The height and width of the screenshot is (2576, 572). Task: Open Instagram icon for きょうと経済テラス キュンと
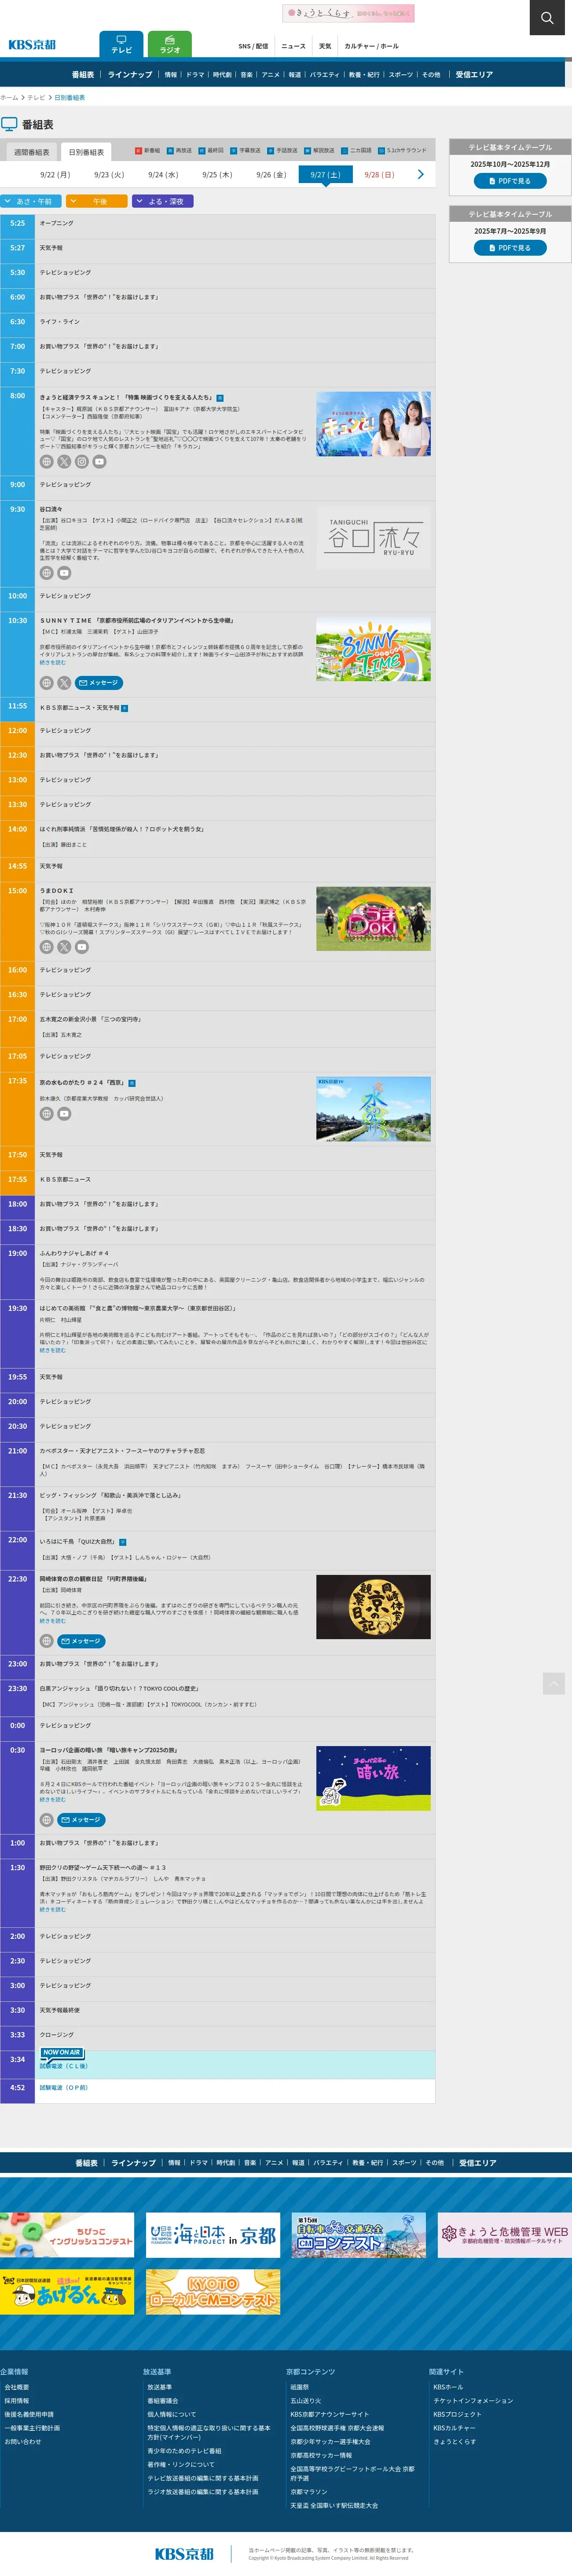point(82,462)
